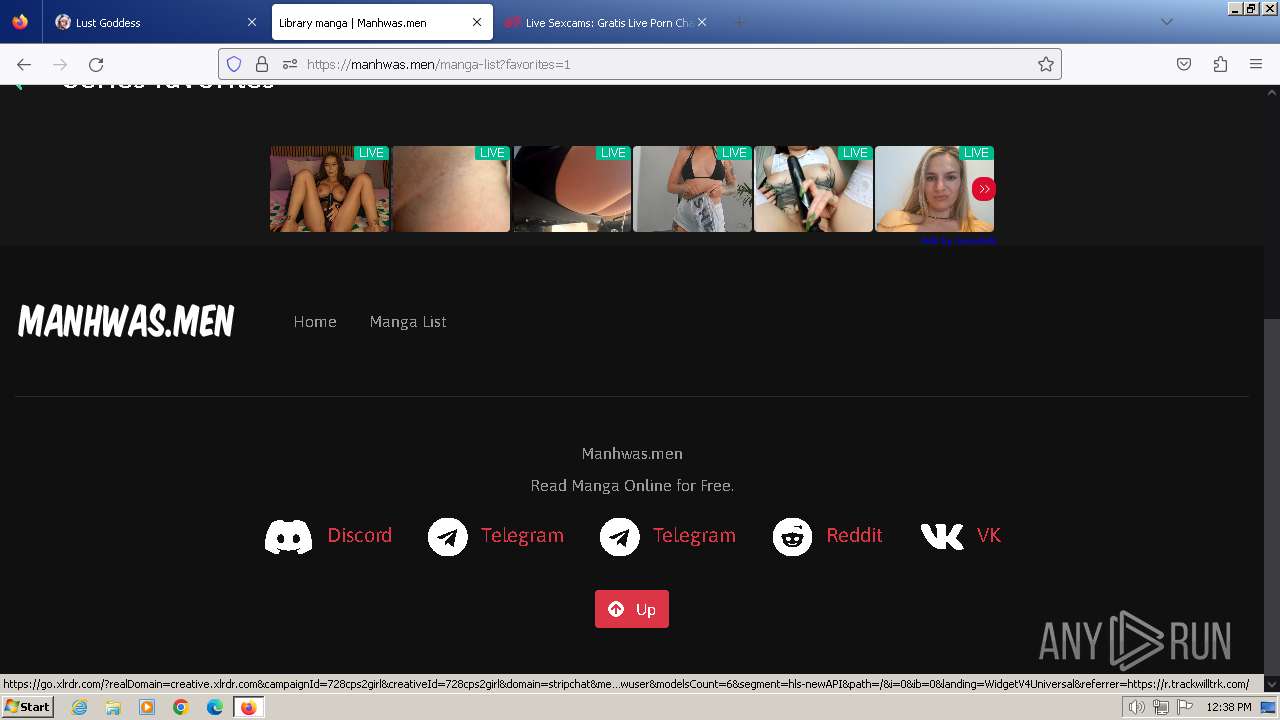Open the Home navigation link
Viewport: 1280px width, 720px height.
pos(315,322)
